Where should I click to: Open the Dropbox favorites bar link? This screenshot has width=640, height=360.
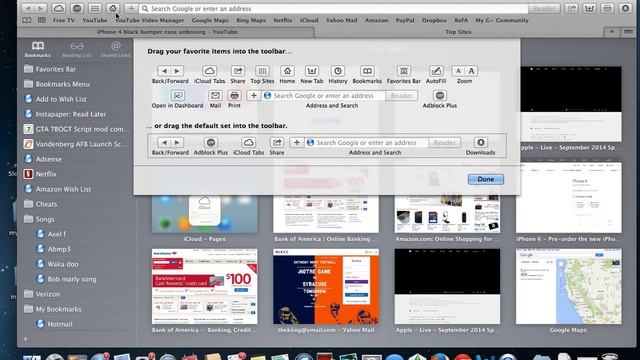pos(434,20)
